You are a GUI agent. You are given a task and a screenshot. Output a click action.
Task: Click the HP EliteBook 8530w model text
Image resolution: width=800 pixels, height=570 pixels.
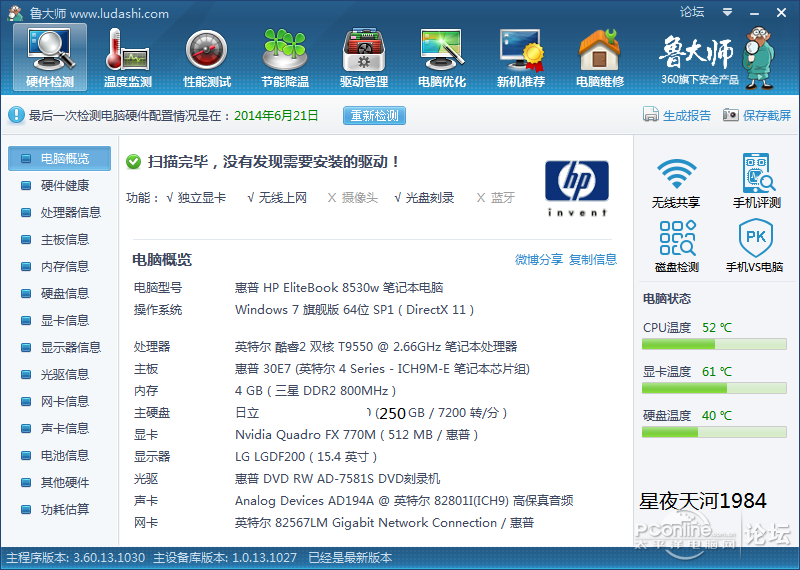point(339,288)
